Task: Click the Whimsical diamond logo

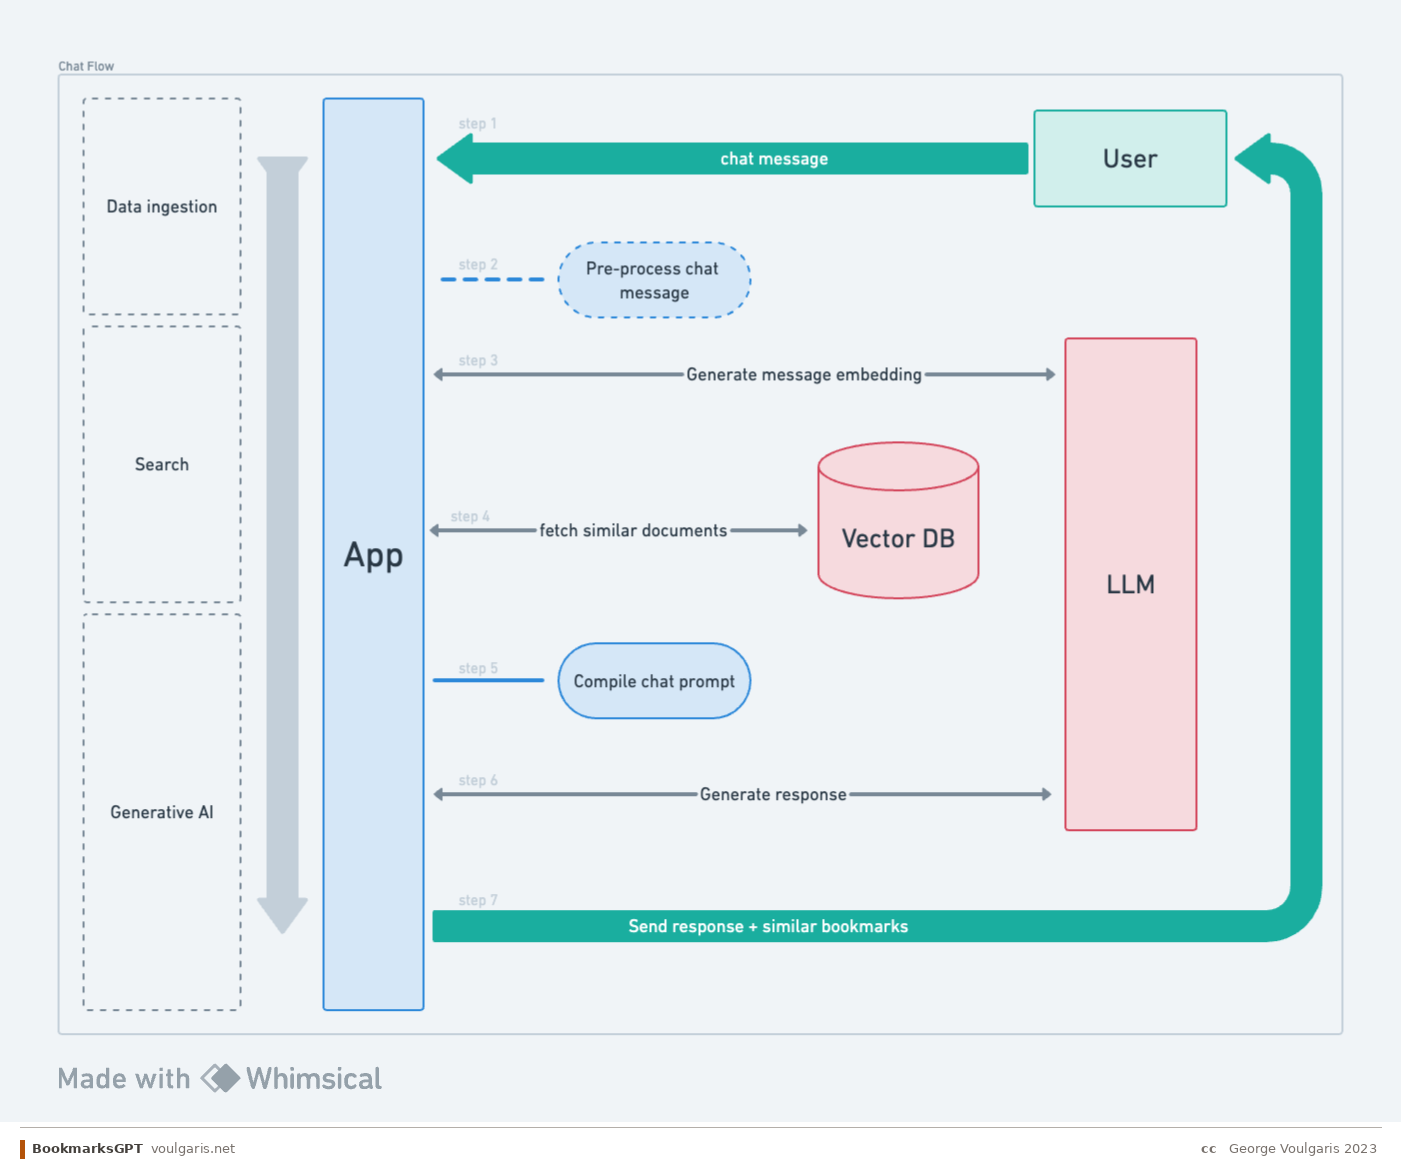Action: point(218,1078)
